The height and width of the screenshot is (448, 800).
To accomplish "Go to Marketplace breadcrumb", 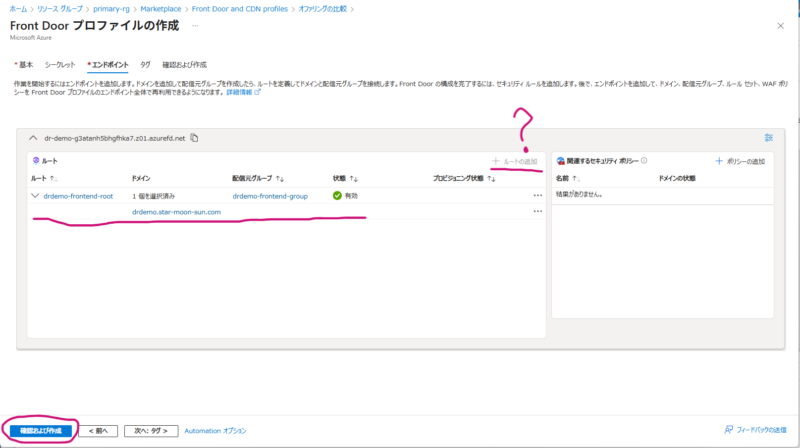I will point(161,9).
